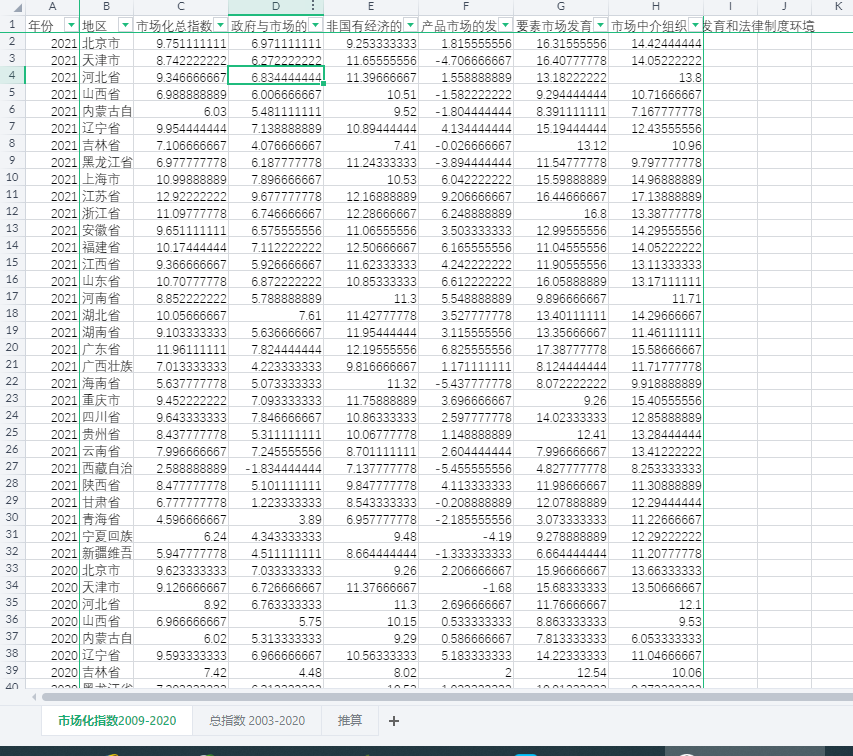Open the 市场中介组织 filter dropdown
This screenshot has height=756, width=853.
coord(695,25)
